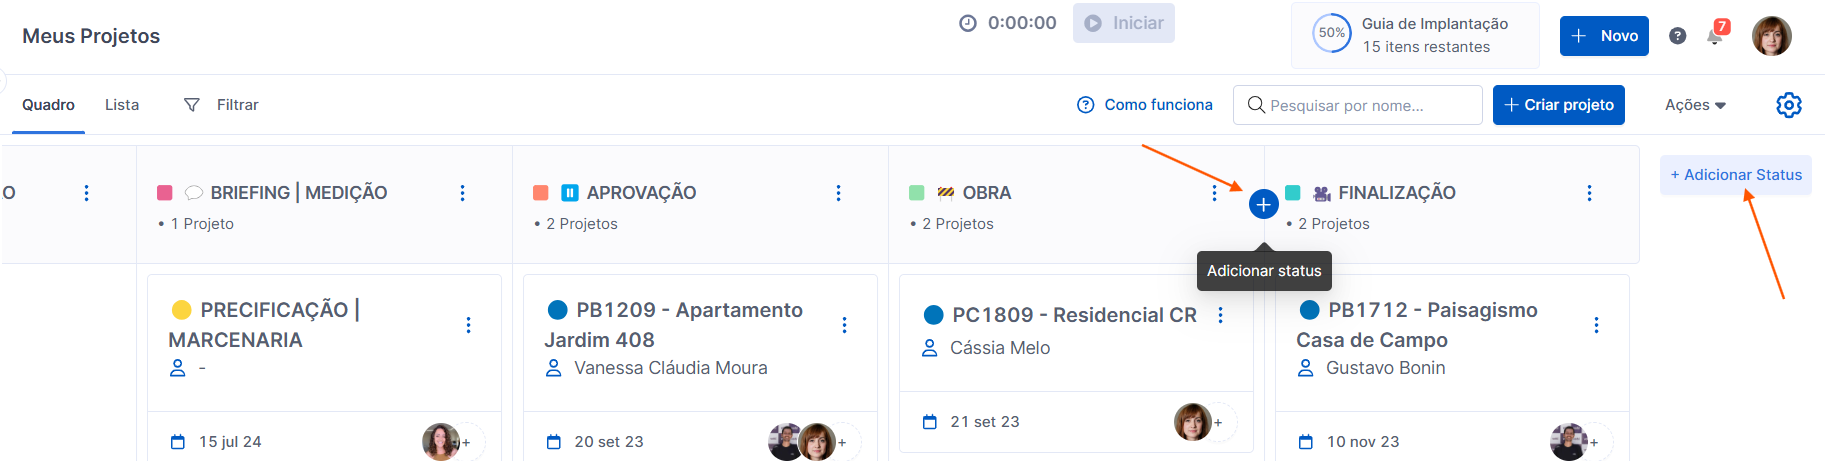Open options menu for APROVAÇÃO column

point(838,193)
